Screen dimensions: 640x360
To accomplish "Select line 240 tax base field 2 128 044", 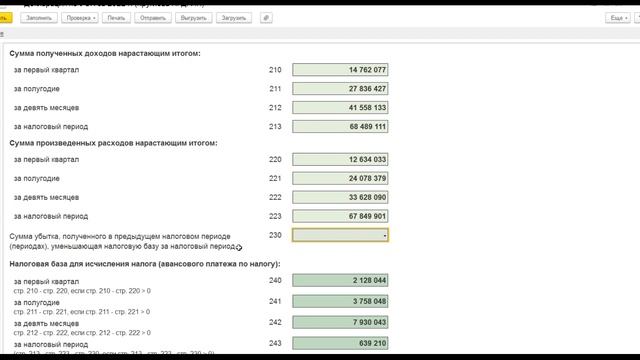I will click(340, 280).
